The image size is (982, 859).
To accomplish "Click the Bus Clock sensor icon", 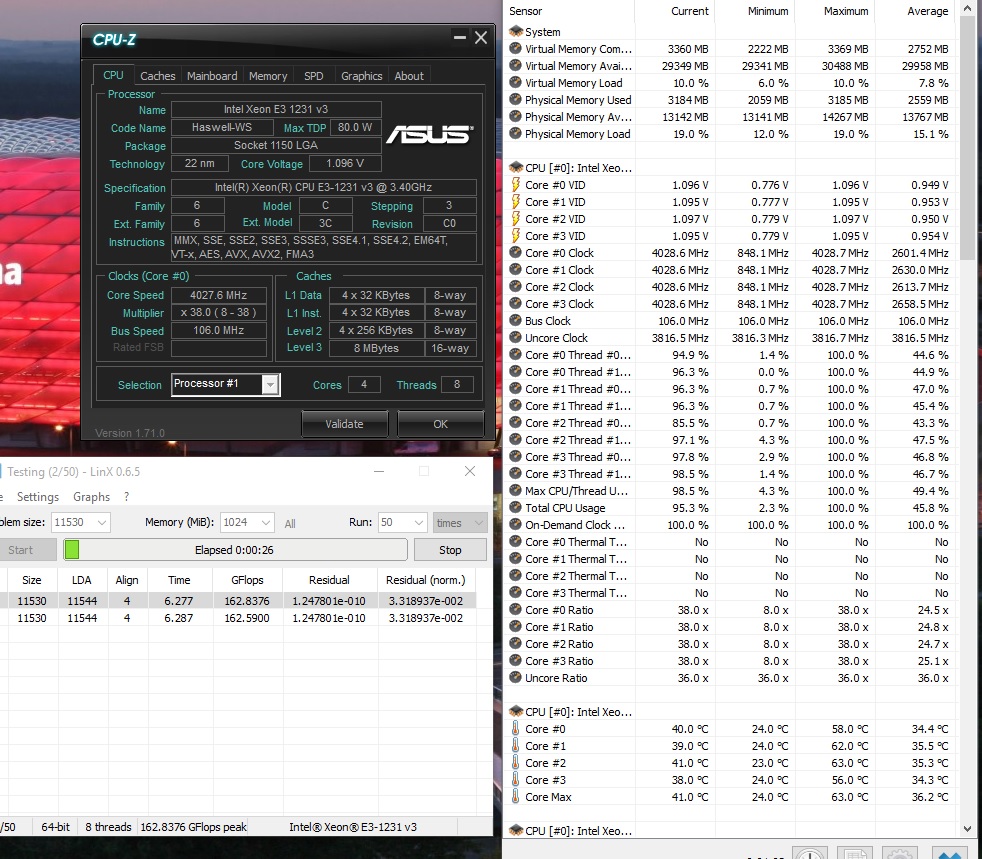I will tap(515, 320).
